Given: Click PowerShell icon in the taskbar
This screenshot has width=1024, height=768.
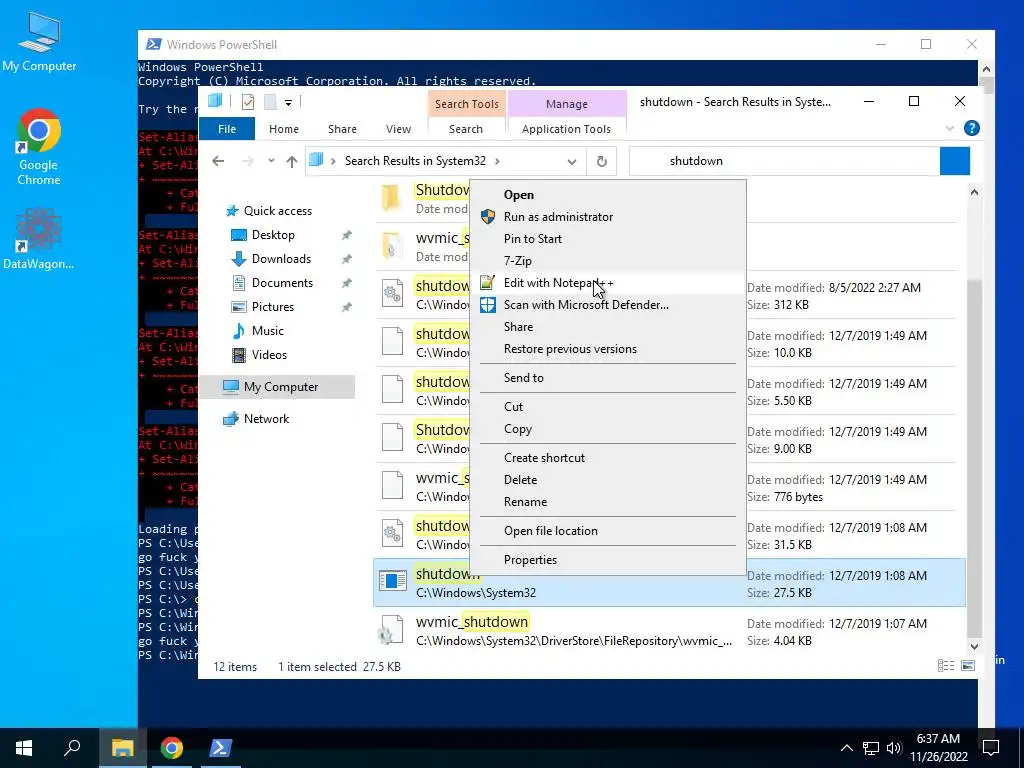Looking at the screenshot, I should [x=220, y=748].
